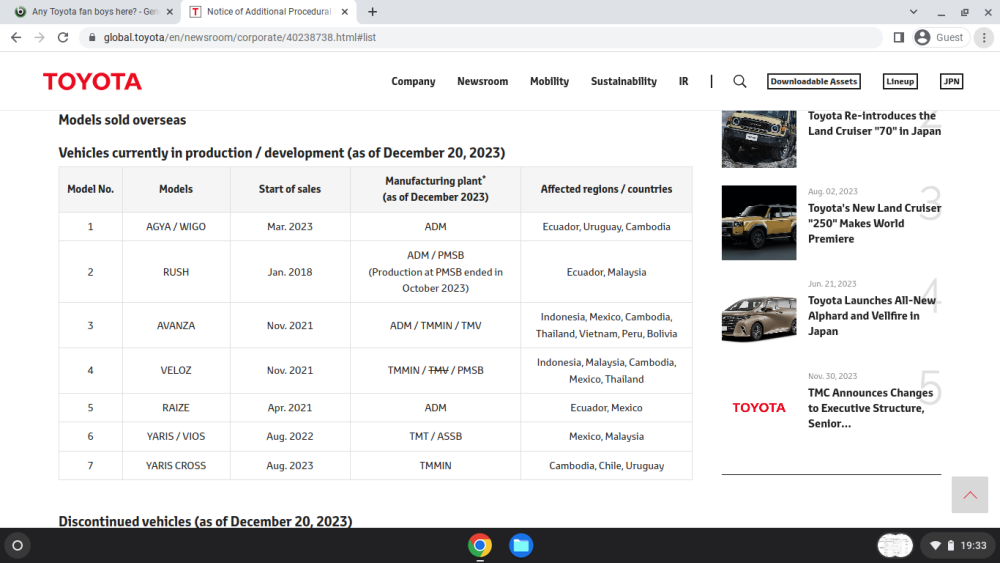Open the Land Cruiser "70" article thumbnail
Image resolution: width=1000 pixels, height=563 pixels.
coord(759,139)
